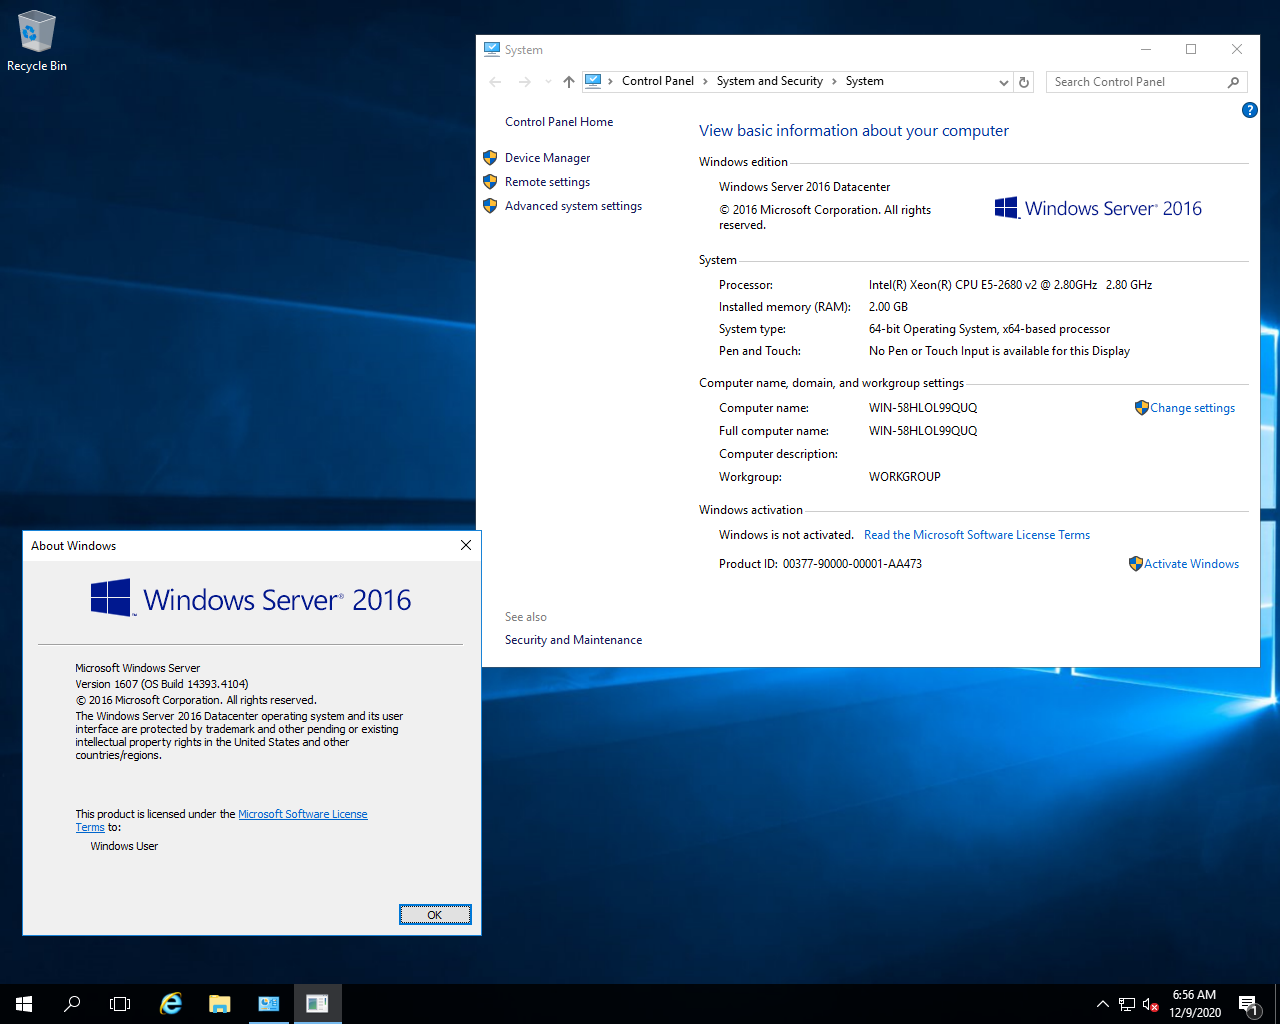Open File Explorer from taskbar
1280x1024 pixels.
(x=220, y=1004)
